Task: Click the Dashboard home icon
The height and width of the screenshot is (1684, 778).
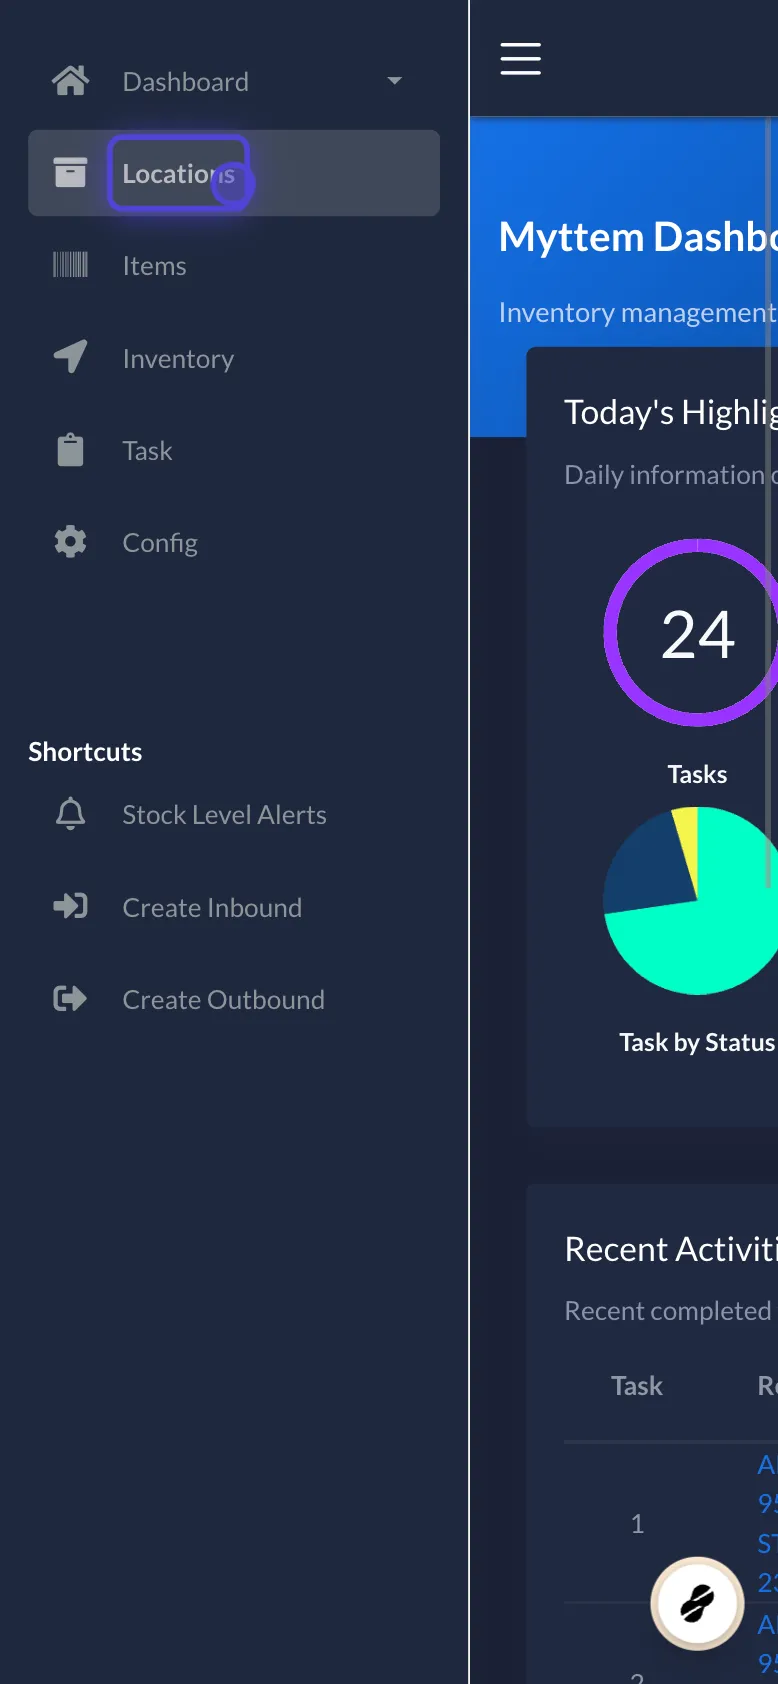Action: click(70, 81)
